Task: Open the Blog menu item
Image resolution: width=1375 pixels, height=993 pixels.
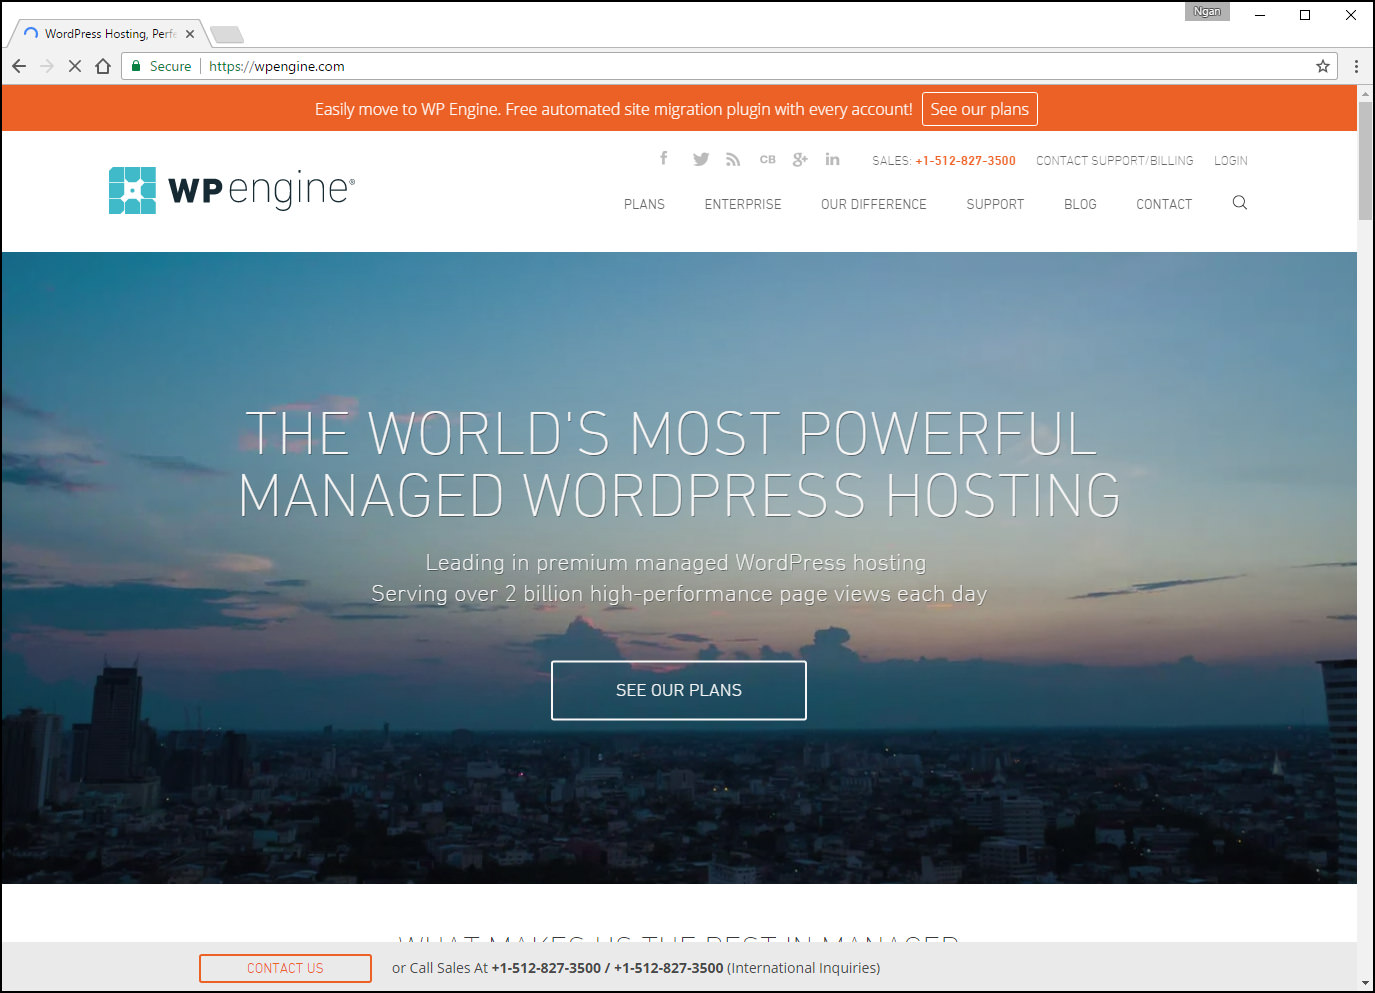Action: 1080,204
